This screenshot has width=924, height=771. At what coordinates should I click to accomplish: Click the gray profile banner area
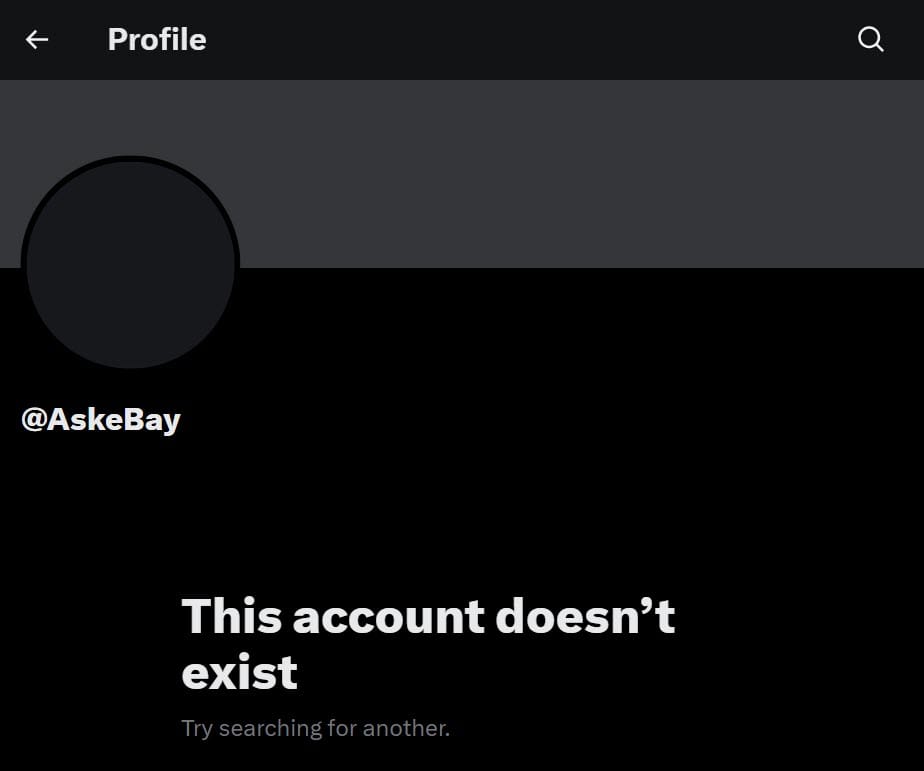click(x=462, y=173)
